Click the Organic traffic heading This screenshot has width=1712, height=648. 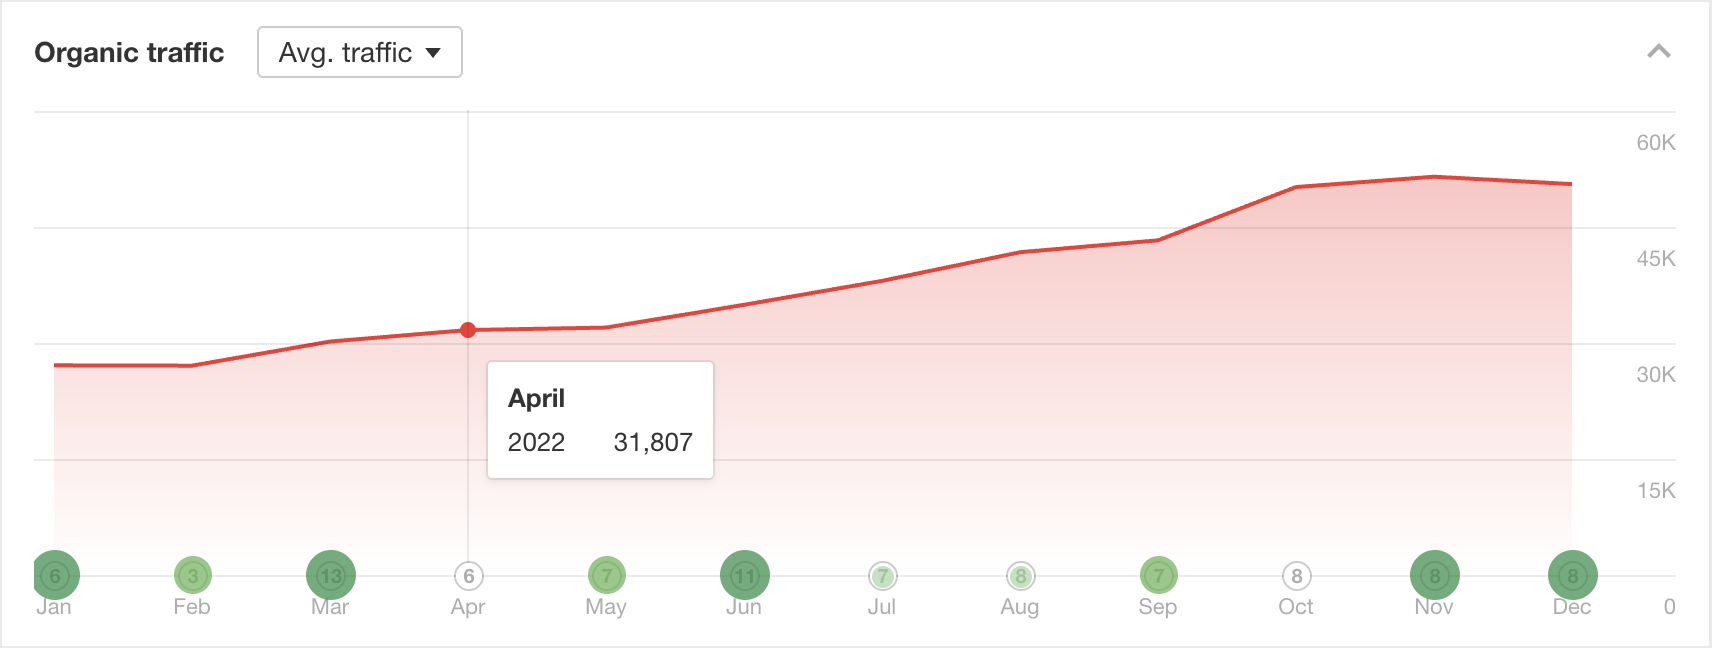point(129,52)
